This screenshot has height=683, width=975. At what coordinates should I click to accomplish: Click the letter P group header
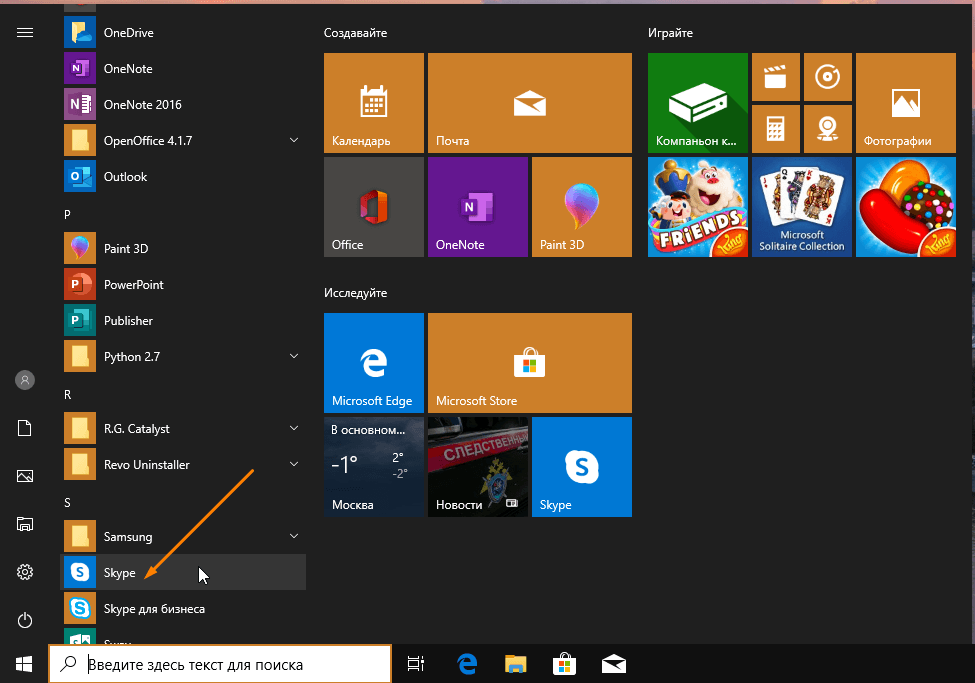tap(67, 215)
